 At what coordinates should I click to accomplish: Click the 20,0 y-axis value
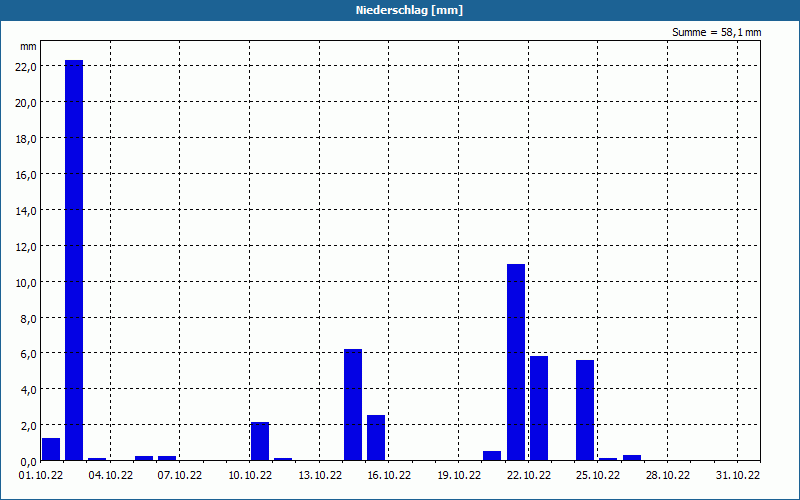pyautogui.click(x=27, y=103)
